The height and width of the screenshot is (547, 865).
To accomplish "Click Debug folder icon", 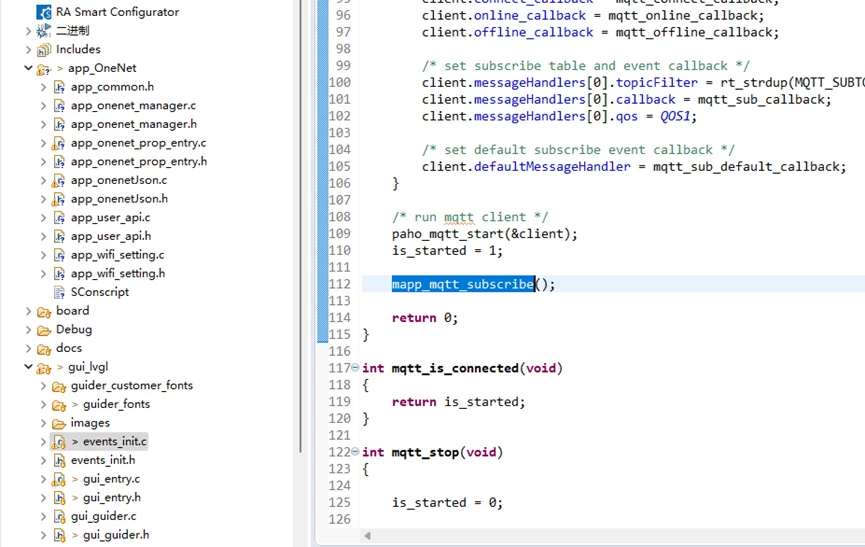I will click(x=44, y=330).
